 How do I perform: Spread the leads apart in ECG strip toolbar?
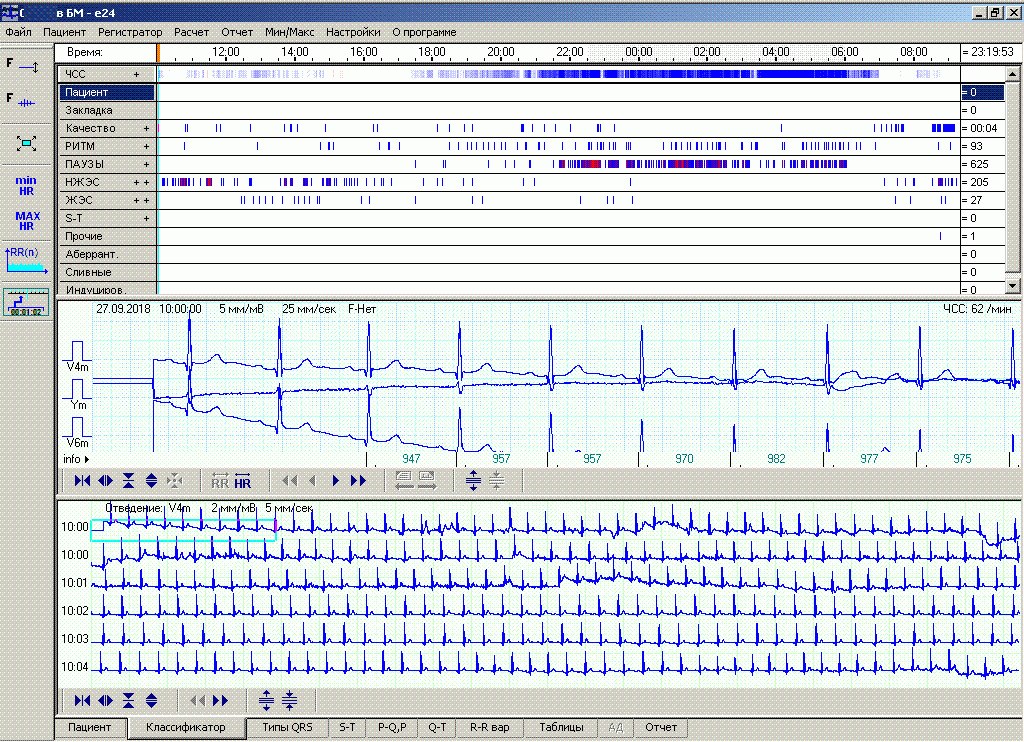click(473, 481)
